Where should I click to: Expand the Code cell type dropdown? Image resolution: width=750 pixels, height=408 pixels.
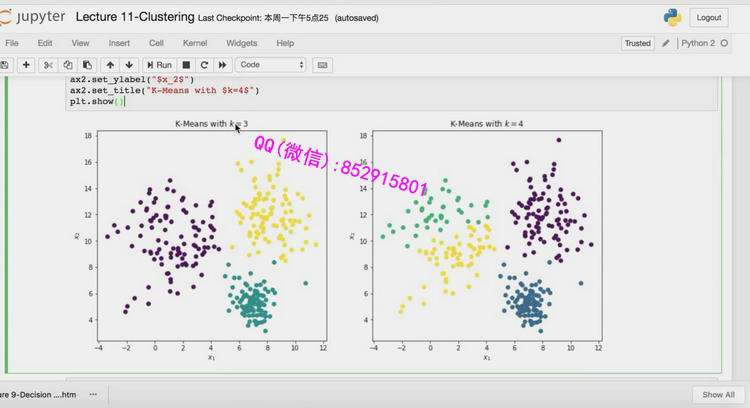click(271, 65)
